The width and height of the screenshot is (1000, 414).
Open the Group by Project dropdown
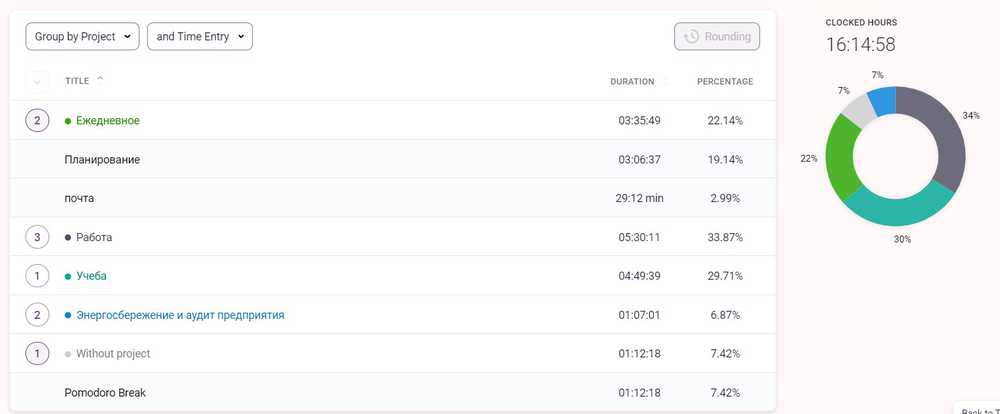click(82, 37)
